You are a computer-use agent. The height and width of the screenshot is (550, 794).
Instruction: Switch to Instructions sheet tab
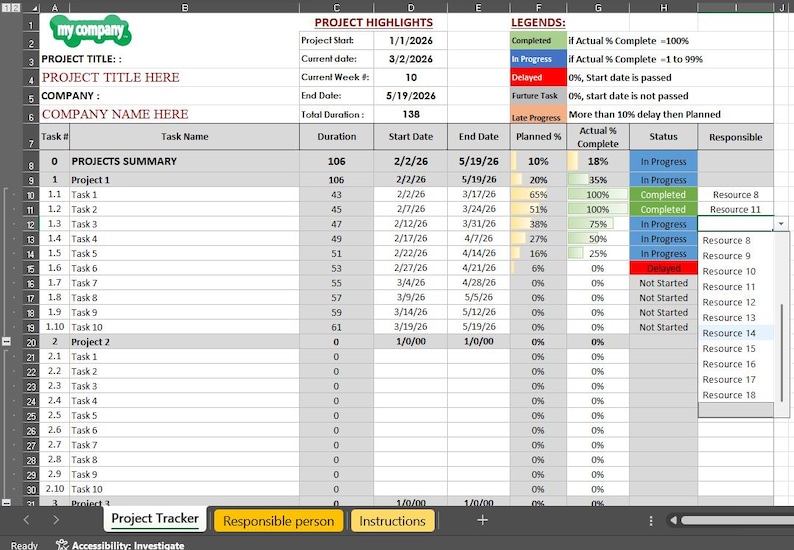392,521
